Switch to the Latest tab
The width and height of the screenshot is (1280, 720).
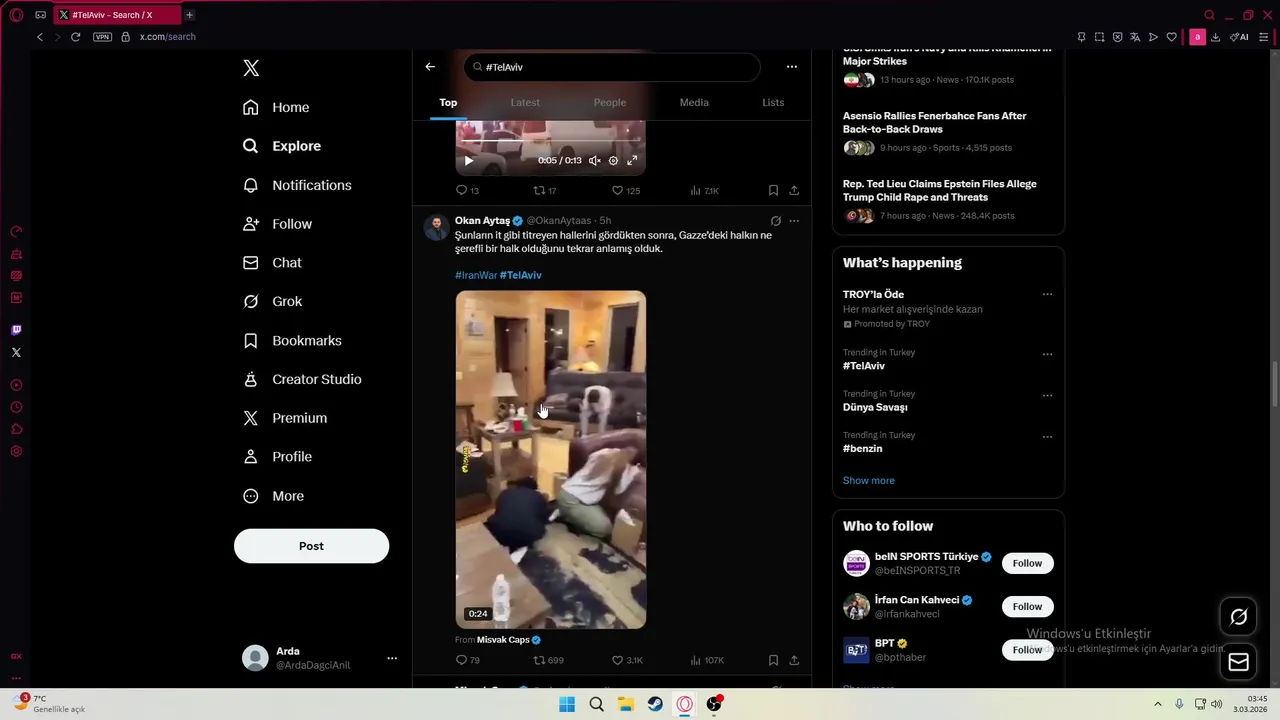525,102
